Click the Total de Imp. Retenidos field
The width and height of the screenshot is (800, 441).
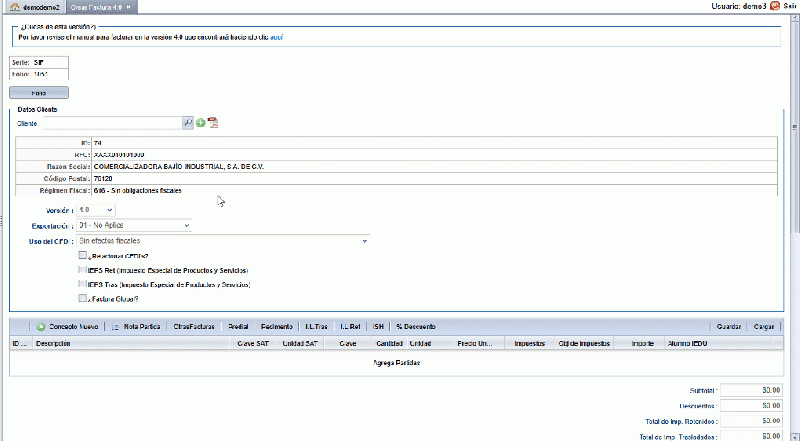tap(752, 421)
